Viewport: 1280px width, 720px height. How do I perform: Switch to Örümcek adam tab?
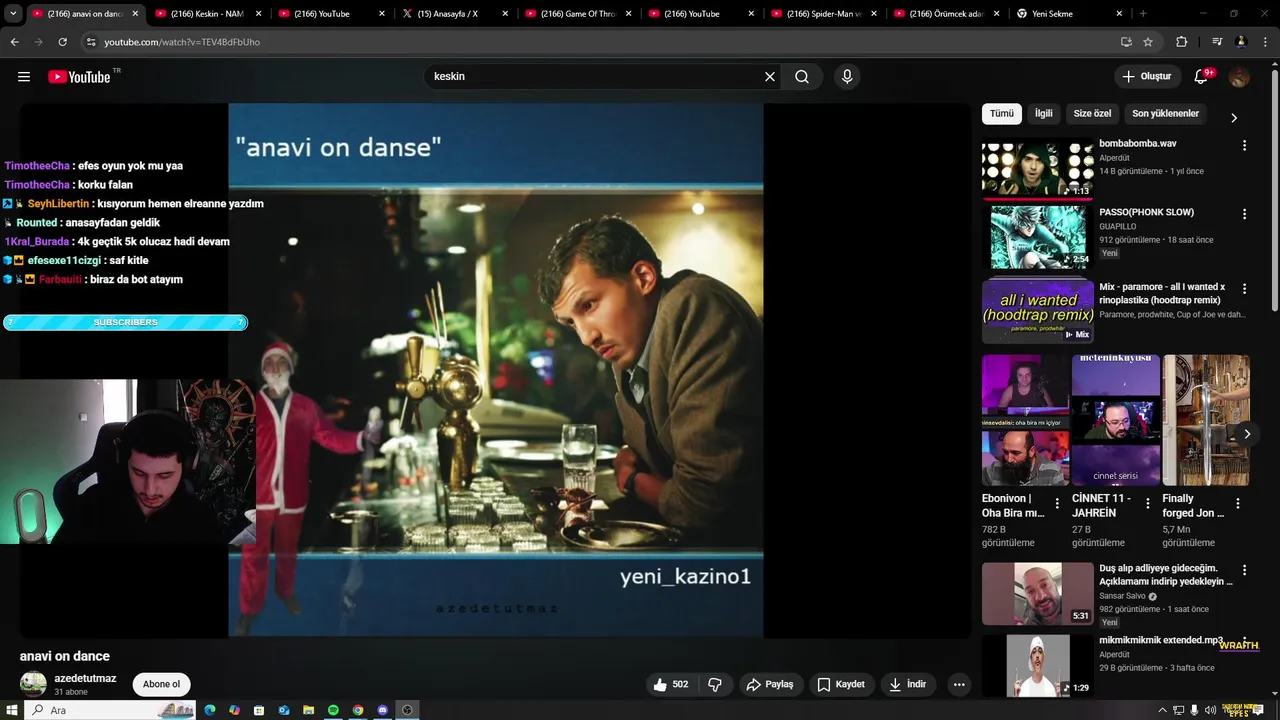tap(946, 14)
